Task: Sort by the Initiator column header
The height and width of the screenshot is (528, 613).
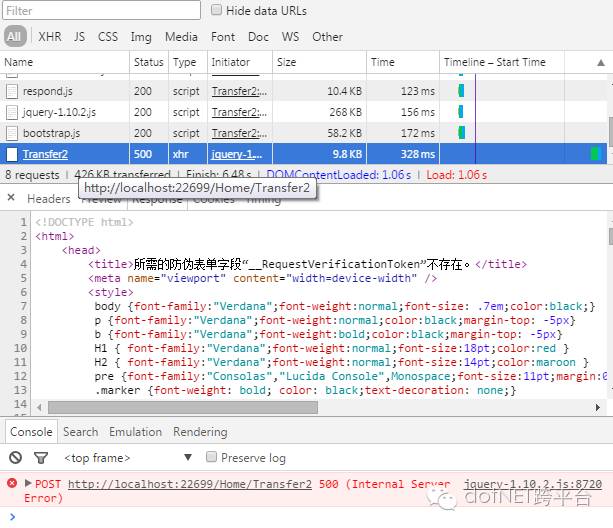Action: (240, 62)
